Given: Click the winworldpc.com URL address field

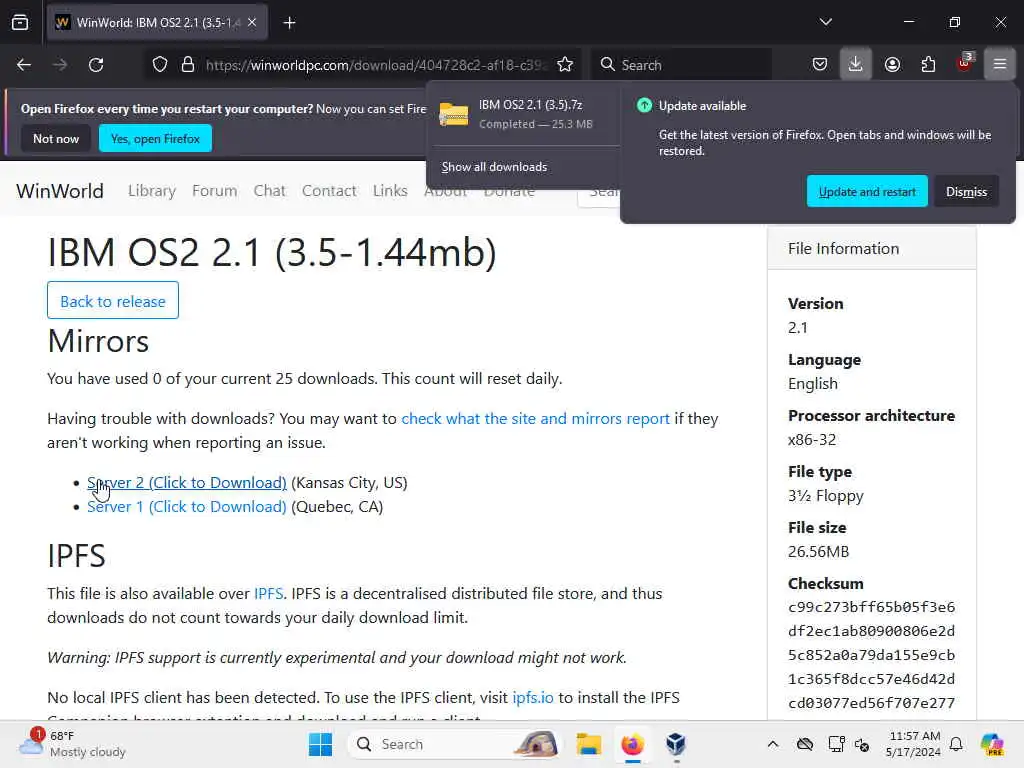Looking at the screenshot, I should (x=376, y=65).
